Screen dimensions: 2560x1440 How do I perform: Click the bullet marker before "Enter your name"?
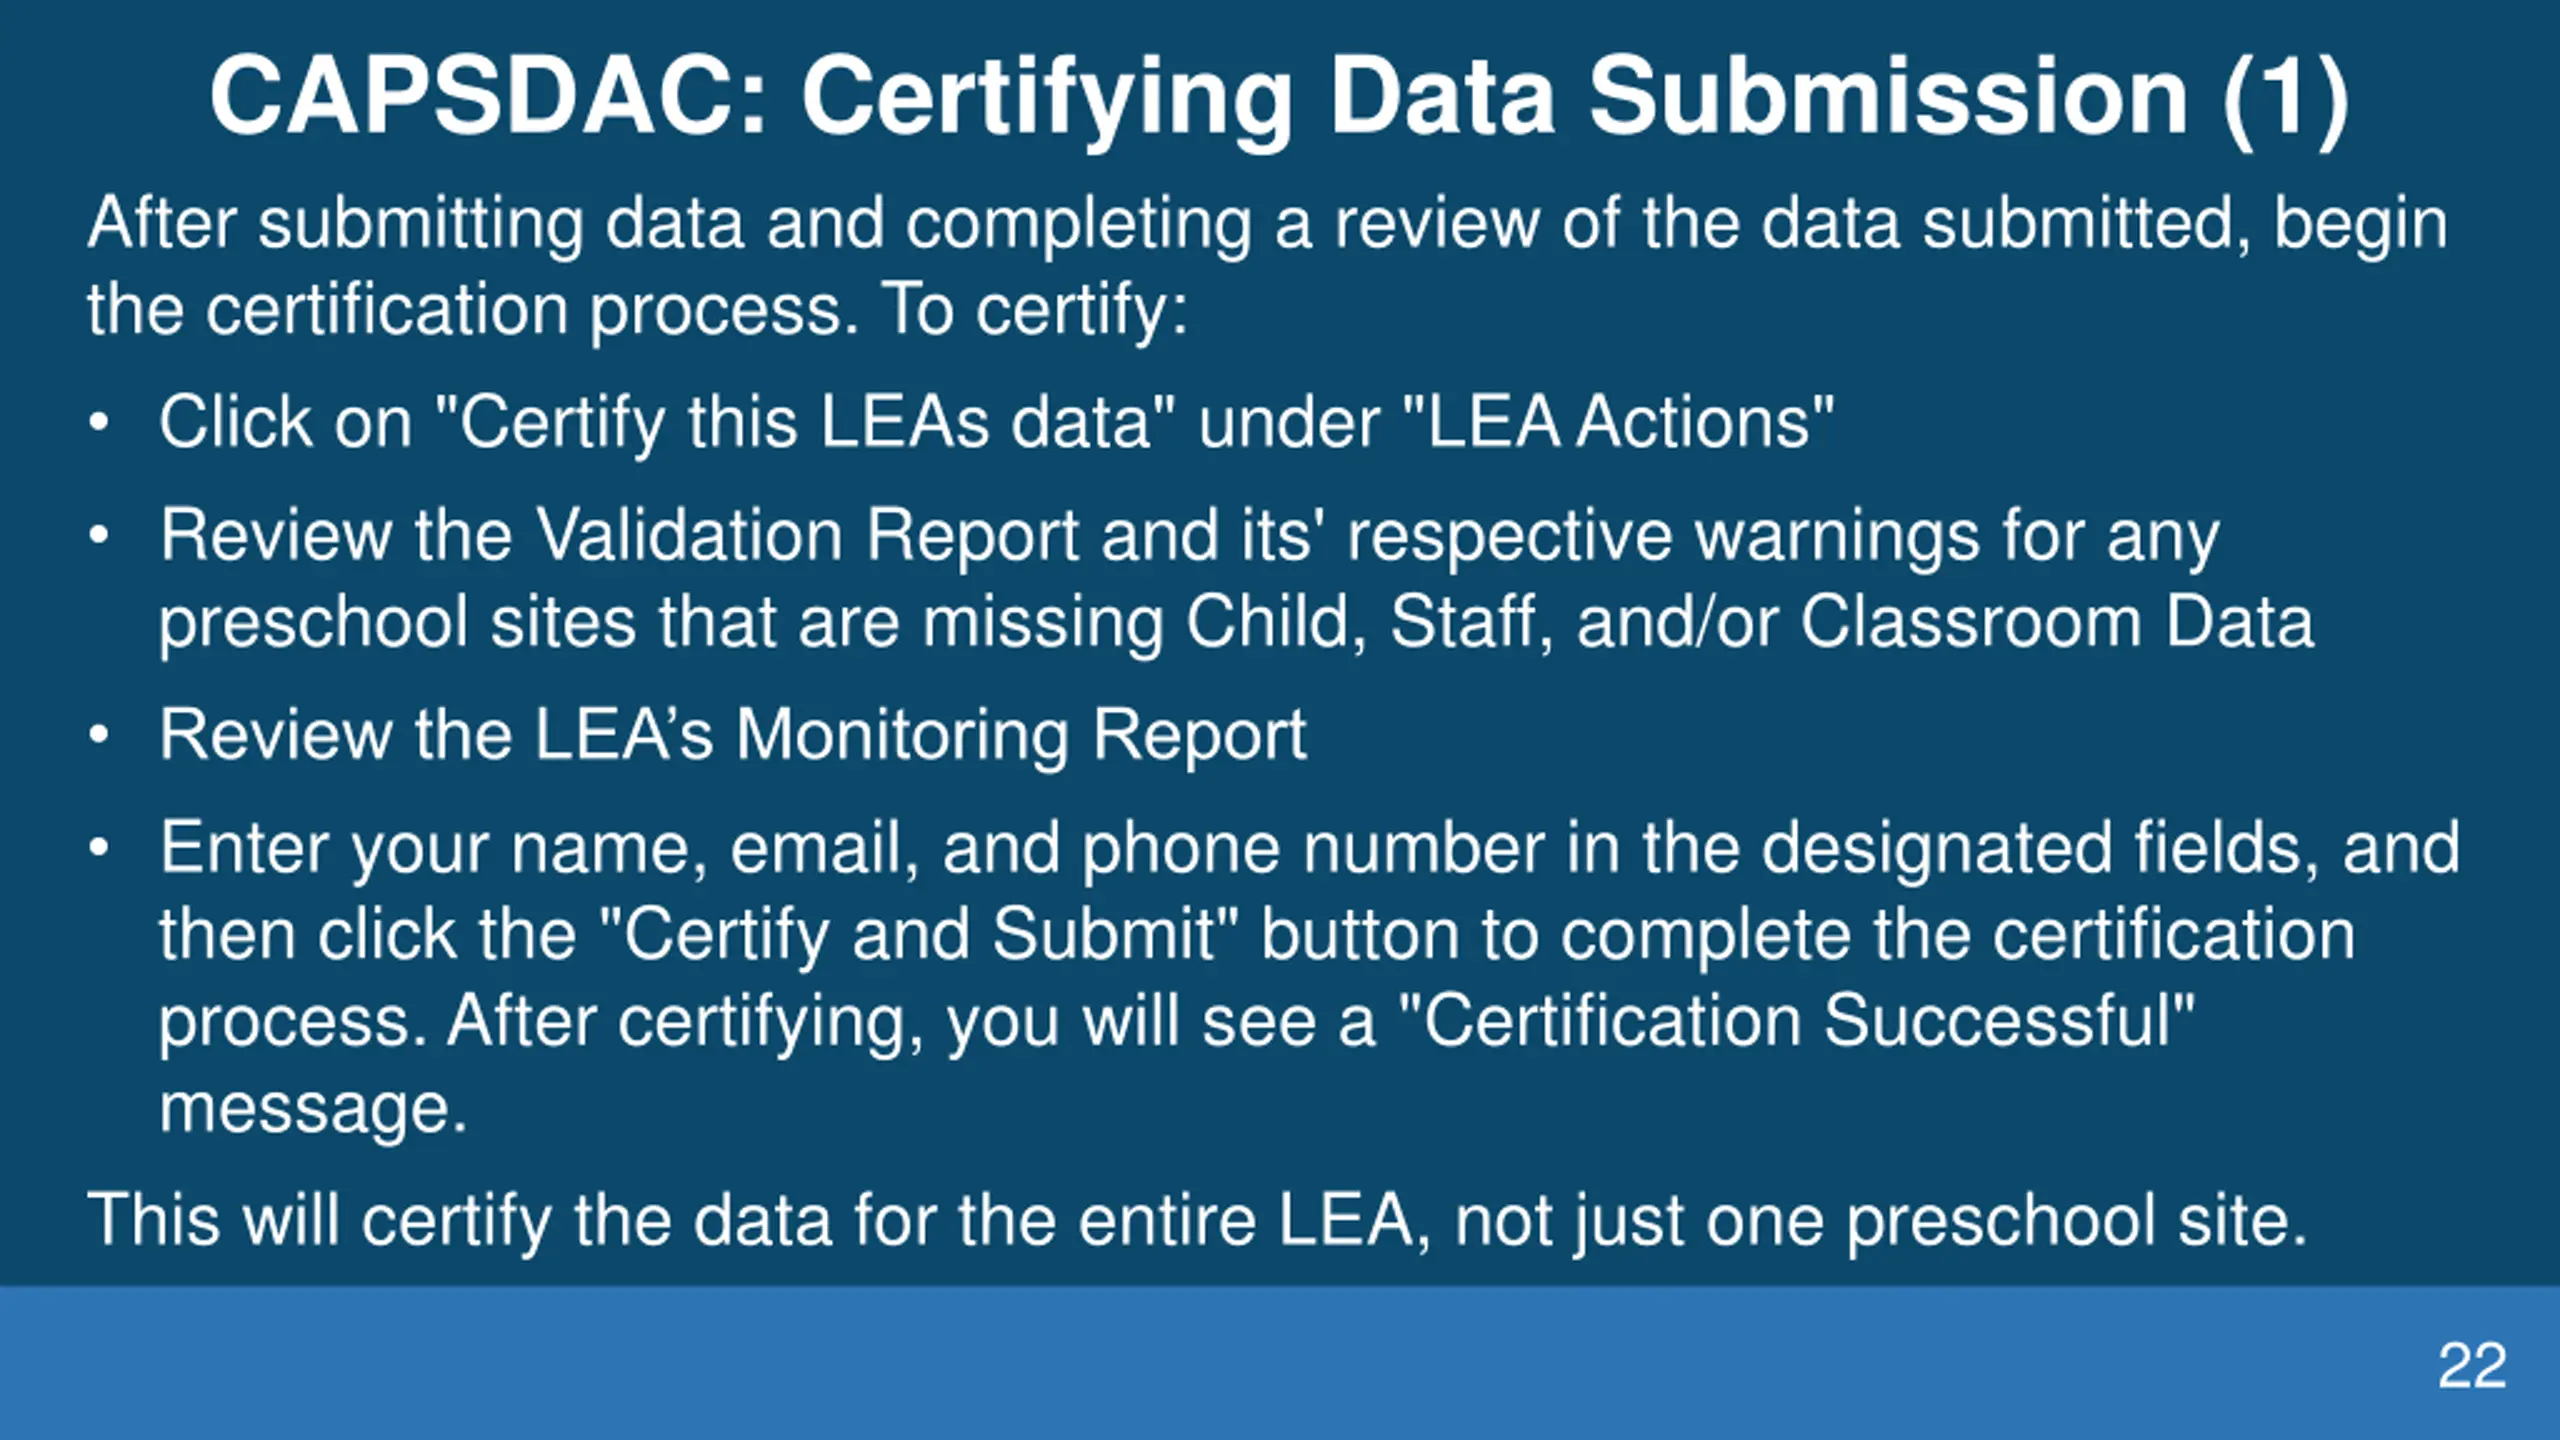tap(98, 850)
